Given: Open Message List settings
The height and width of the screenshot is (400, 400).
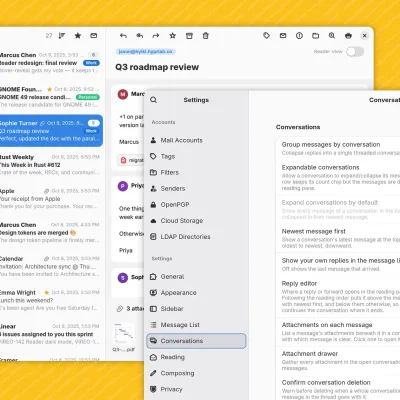Looking at the screenshot, I should 196,325.
